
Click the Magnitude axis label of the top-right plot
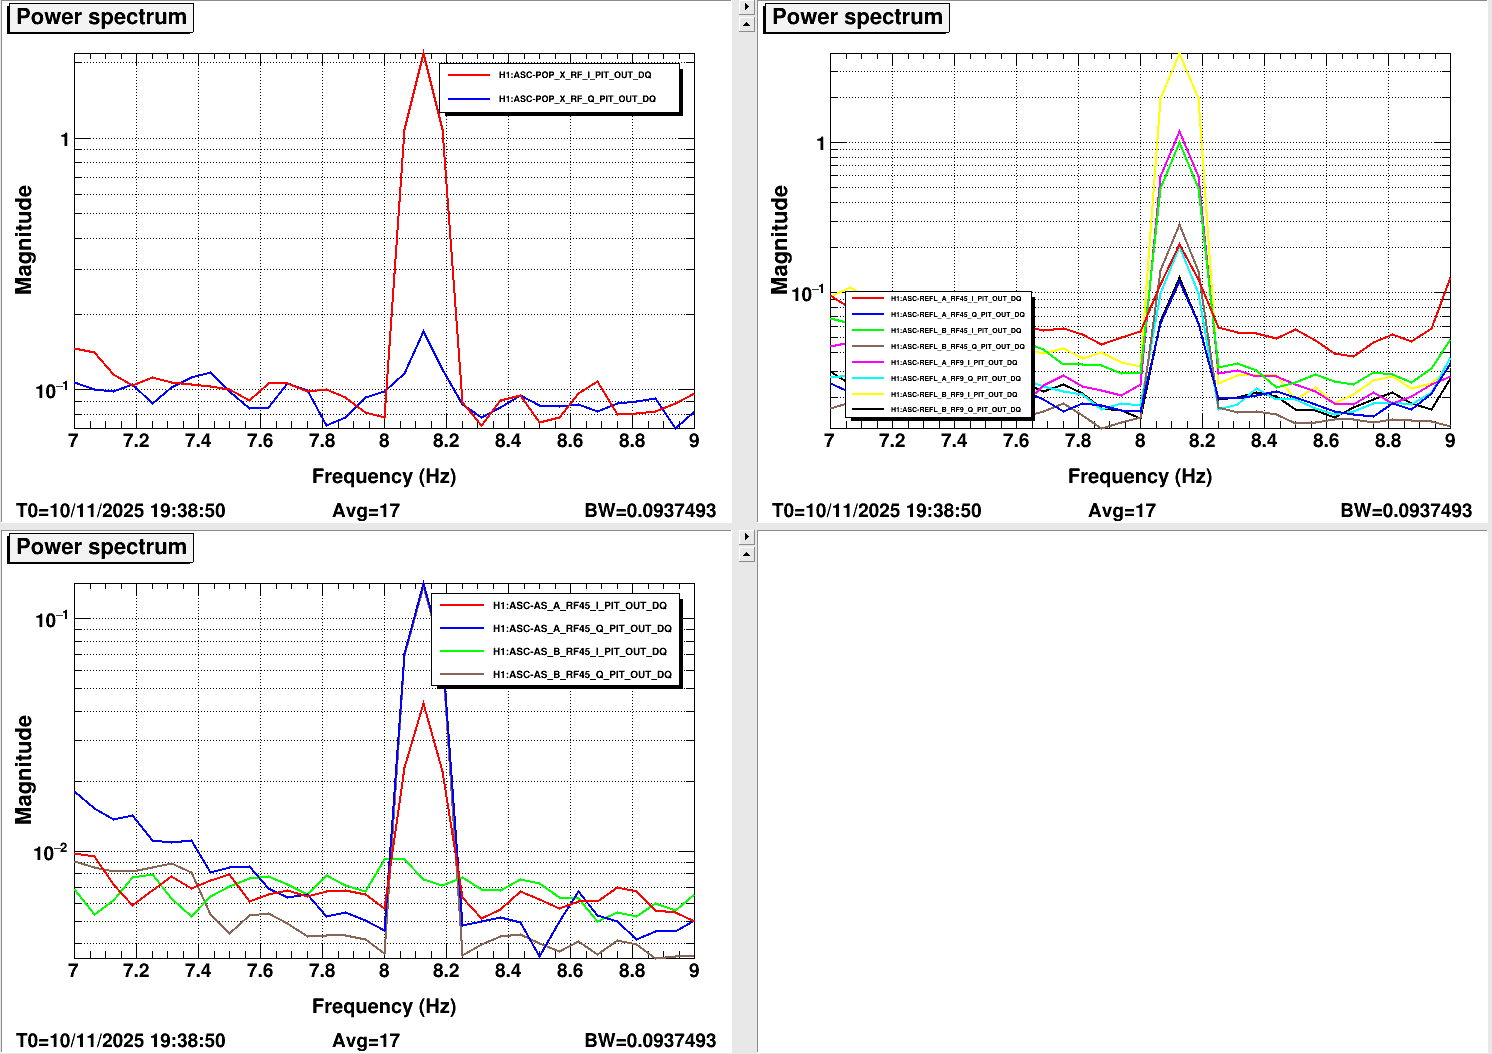(x=780, y=240)
